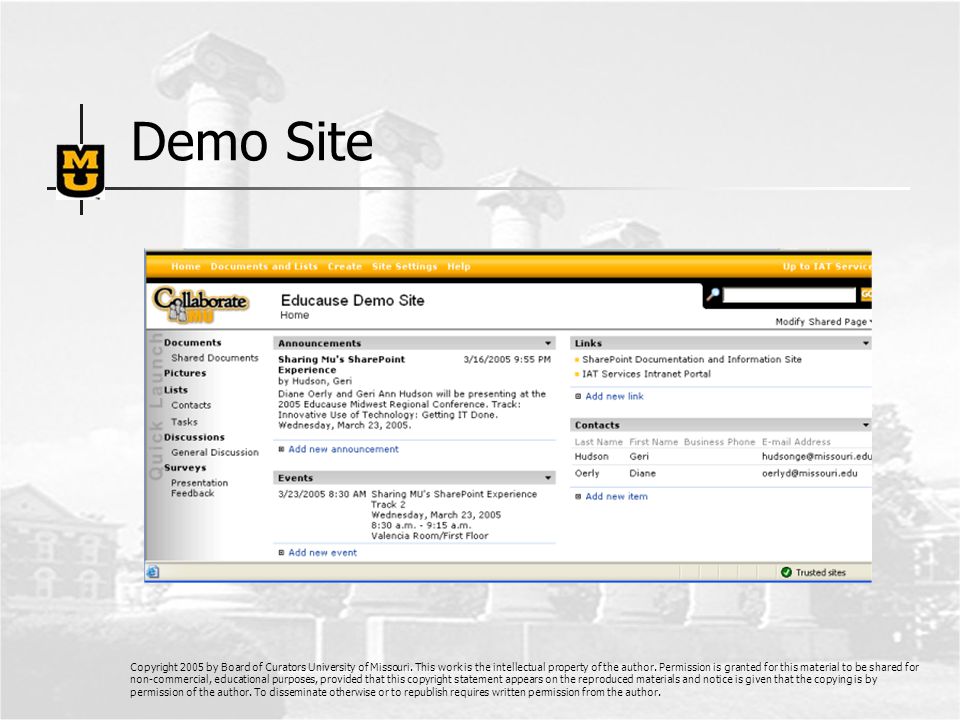Open Lists in Quick Launch

click(176, 390)
